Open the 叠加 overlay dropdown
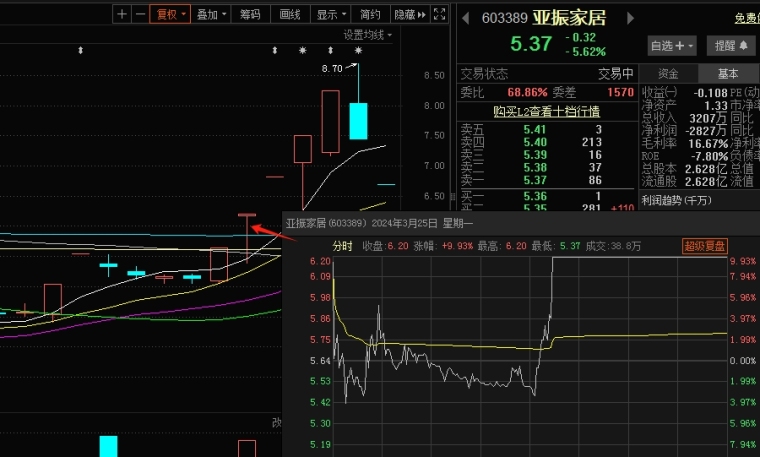The image size is (760, 457). [x=211, y=15]
